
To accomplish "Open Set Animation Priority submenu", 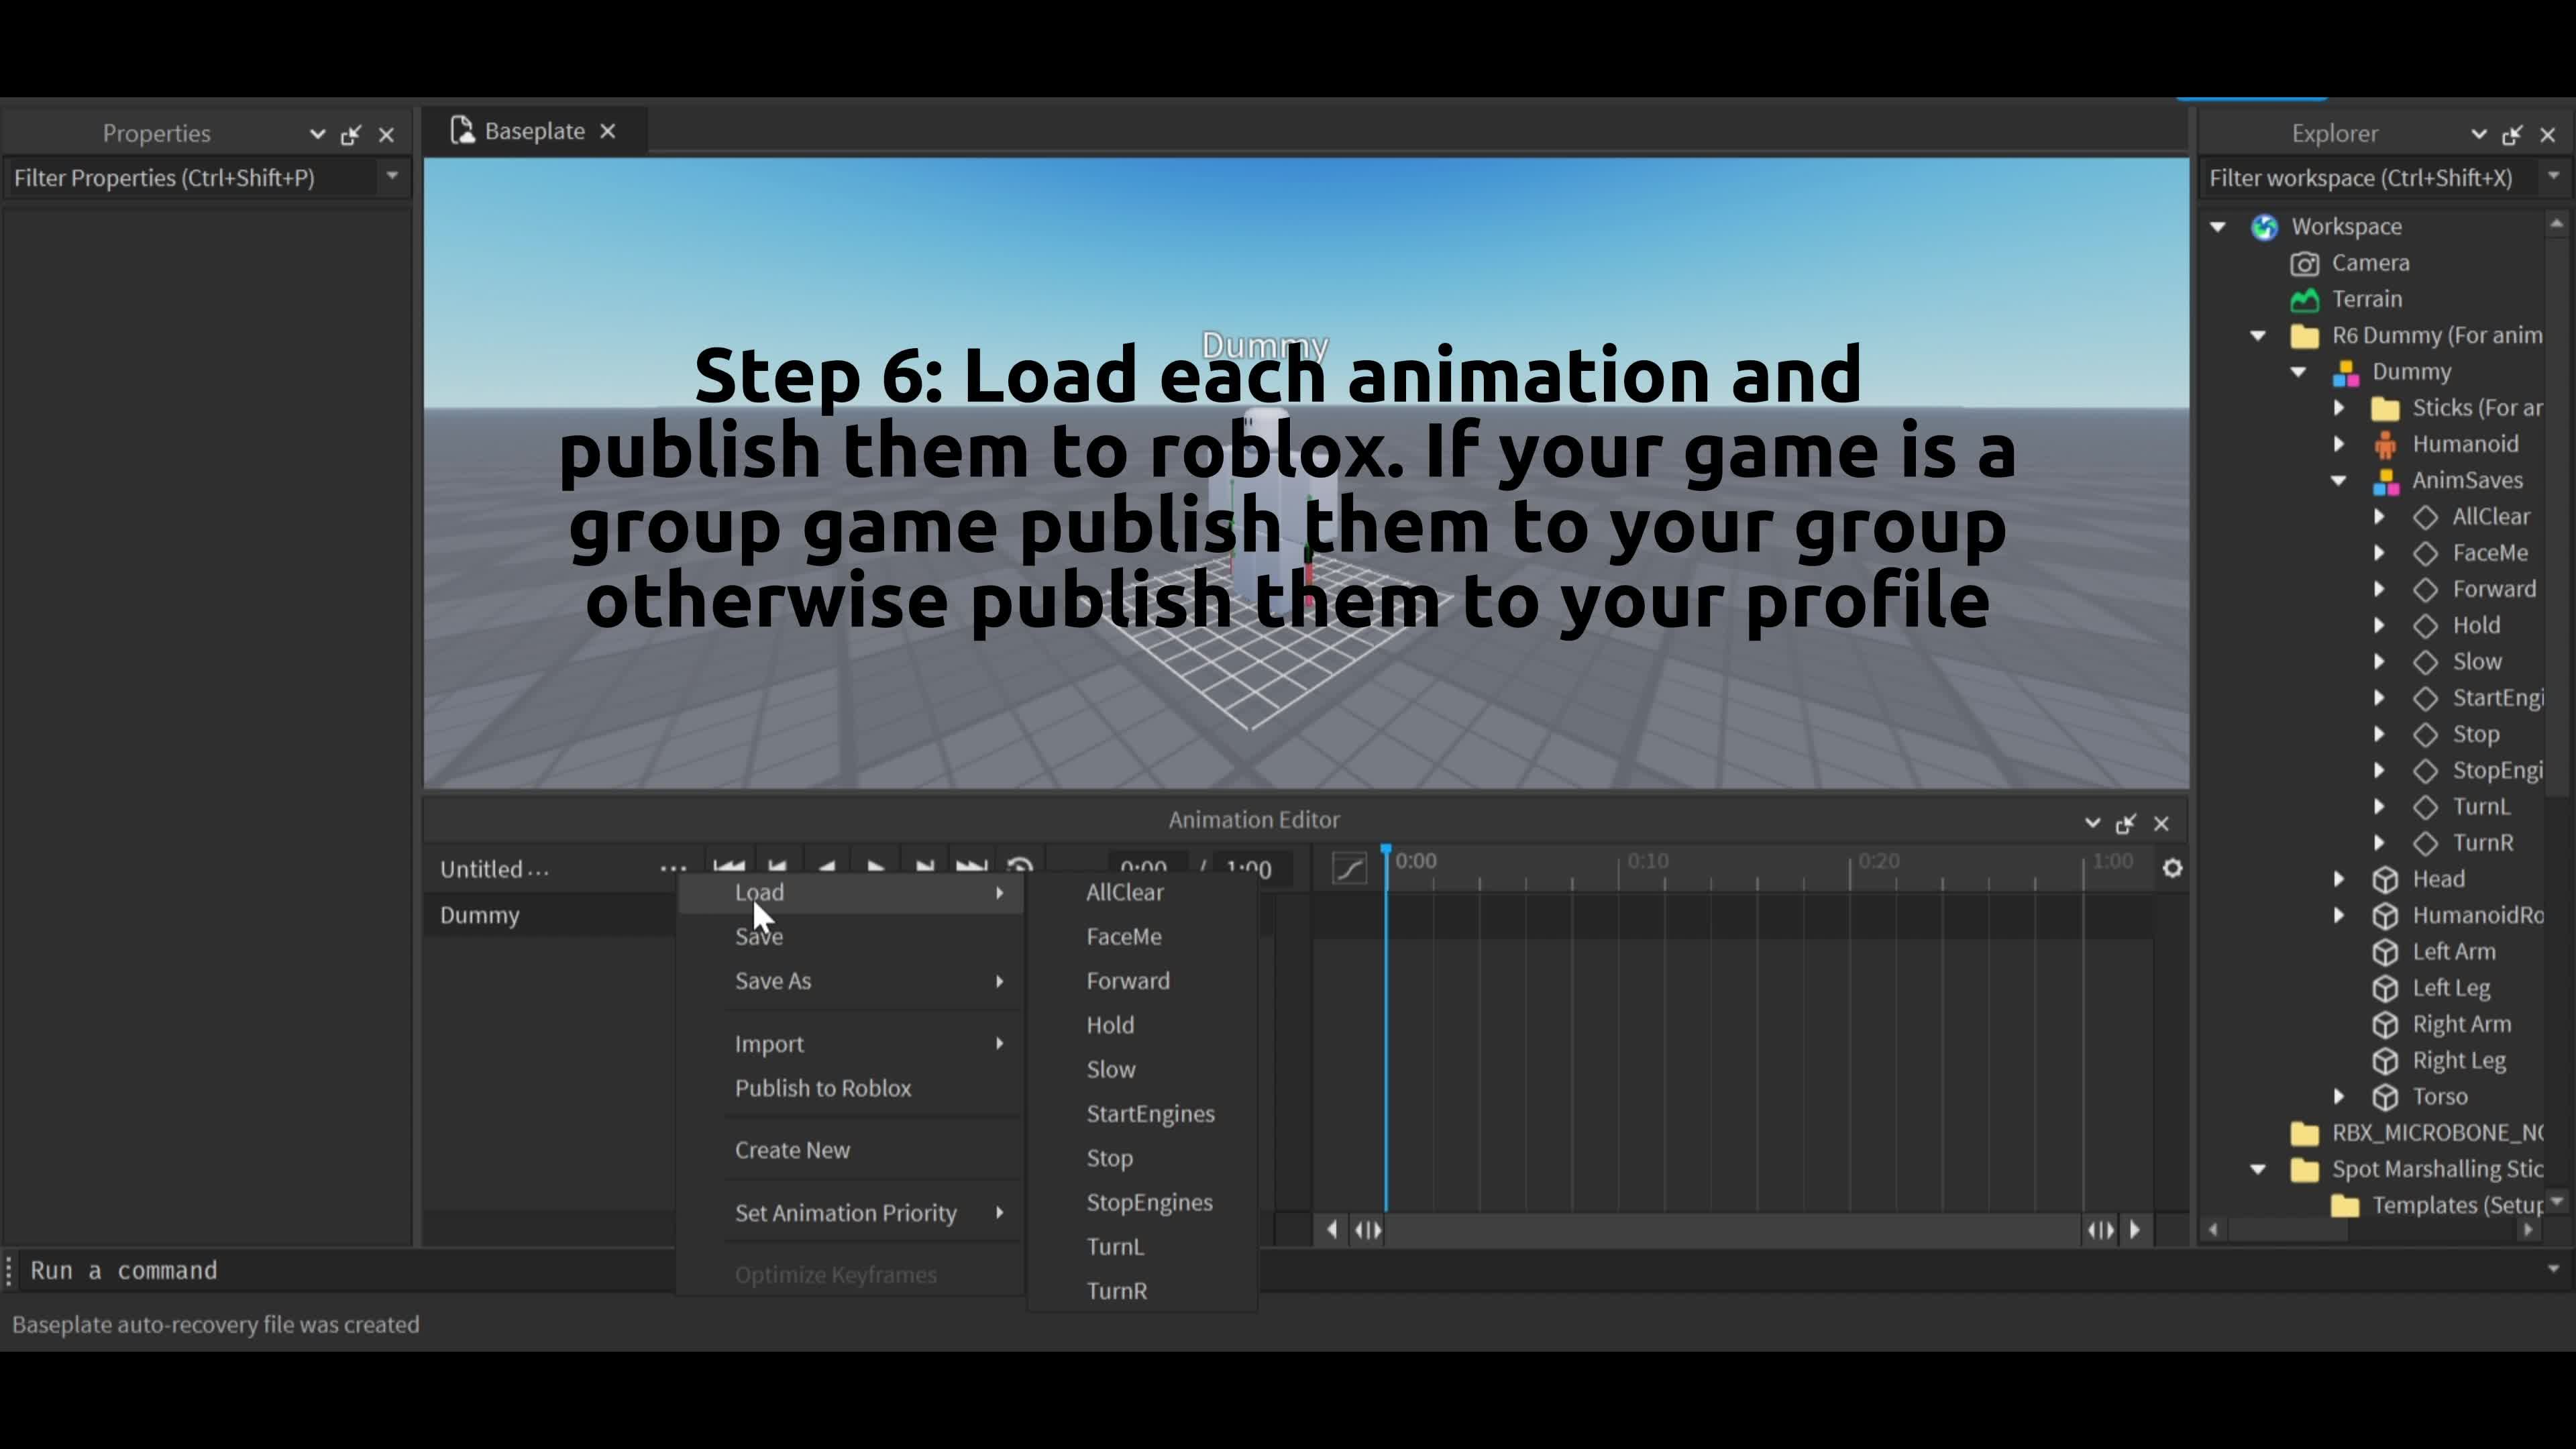I will (846, 1213).
